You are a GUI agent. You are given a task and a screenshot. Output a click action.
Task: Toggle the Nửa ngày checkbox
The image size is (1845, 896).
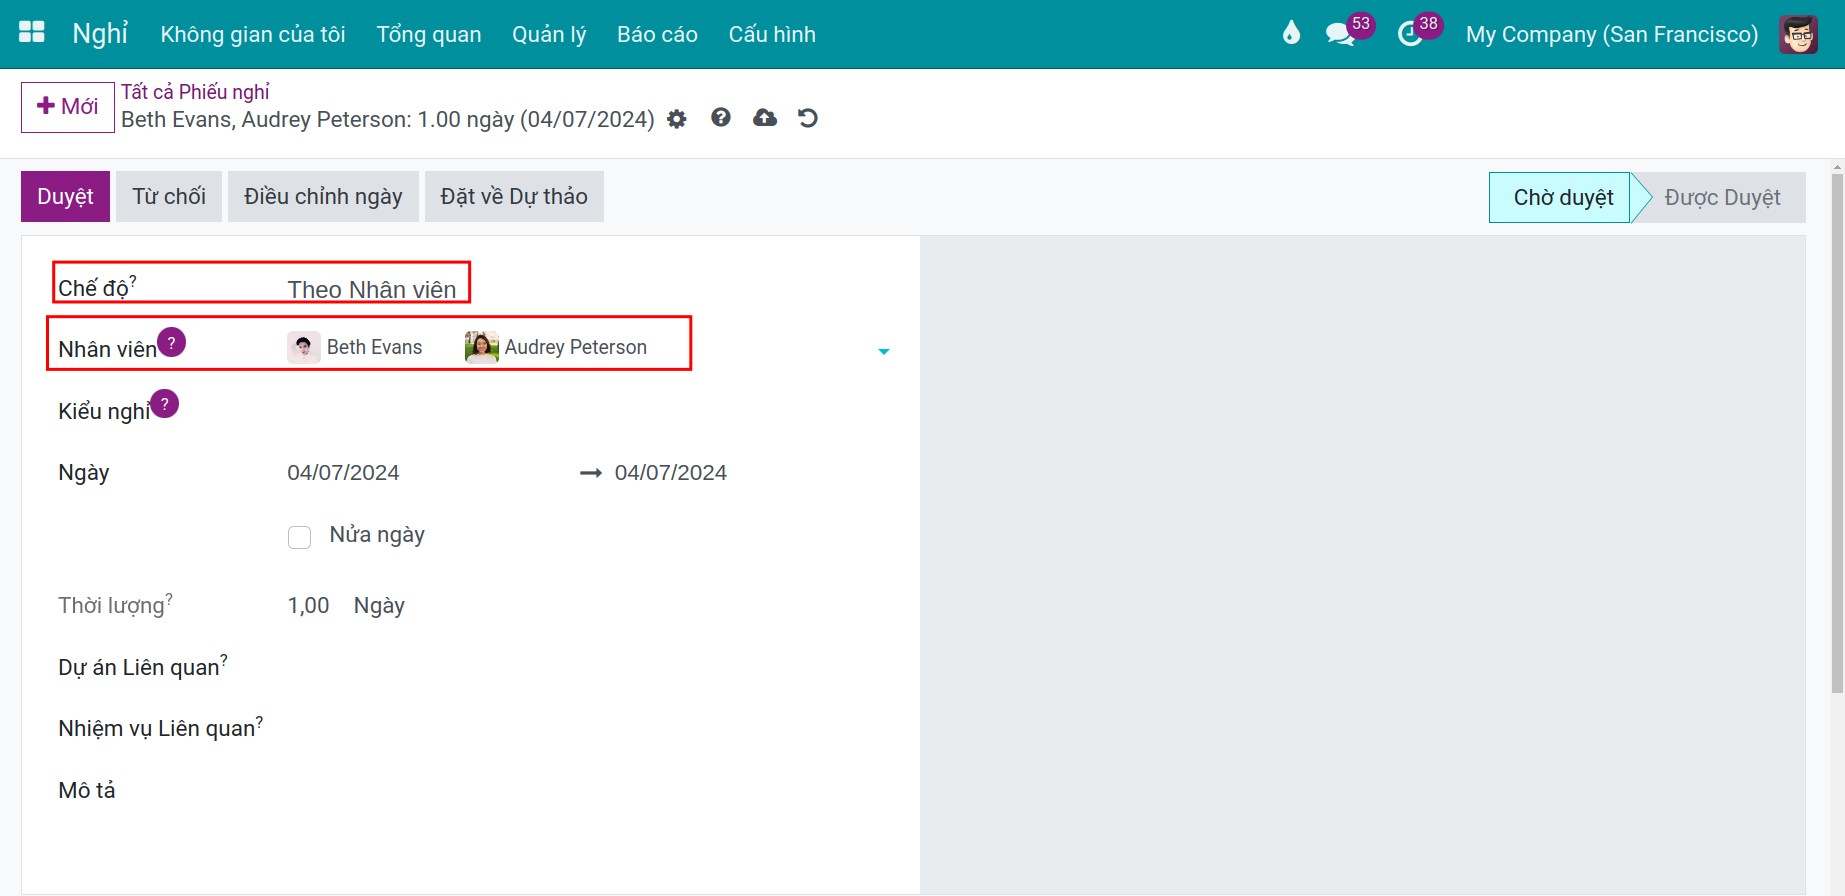click(299, 537)
